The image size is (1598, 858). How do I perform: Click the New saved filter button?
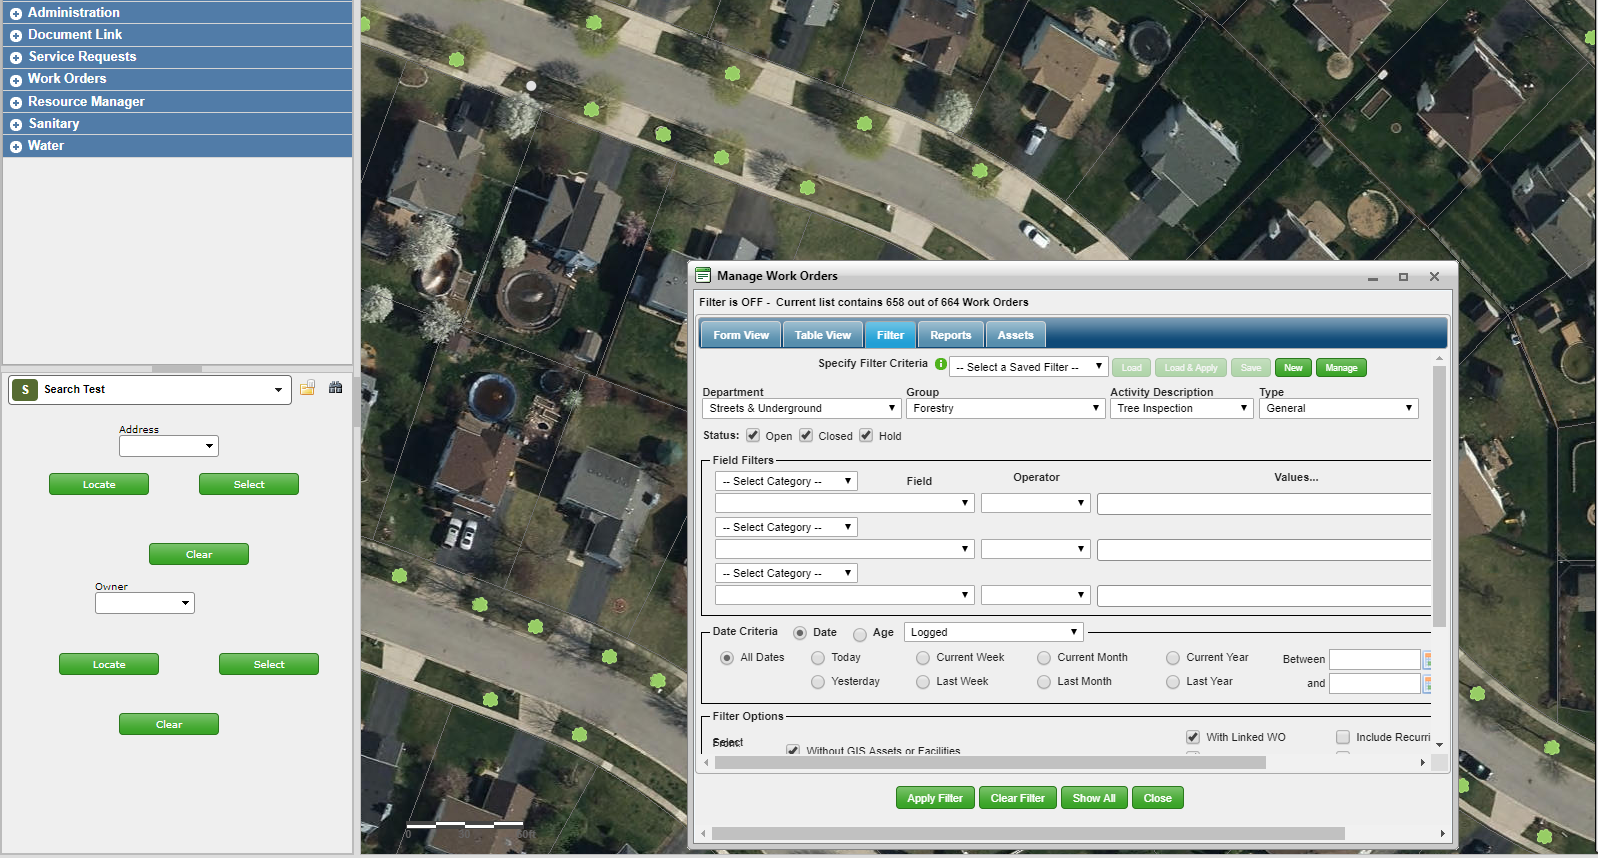click(x=1293, y=368)
